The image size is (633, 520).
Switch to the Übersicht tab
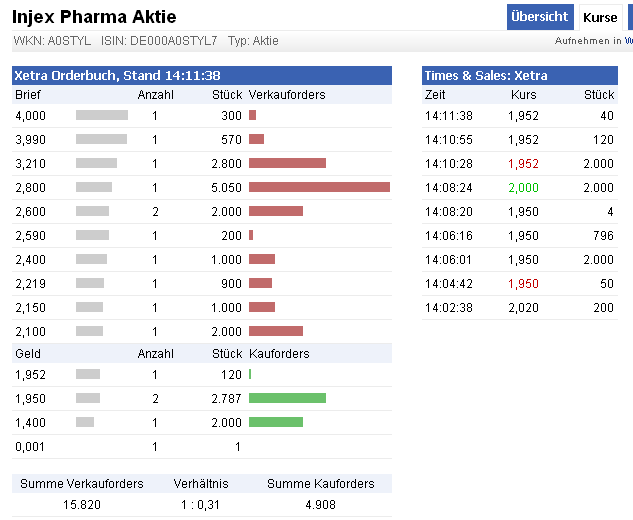[539, 17]
